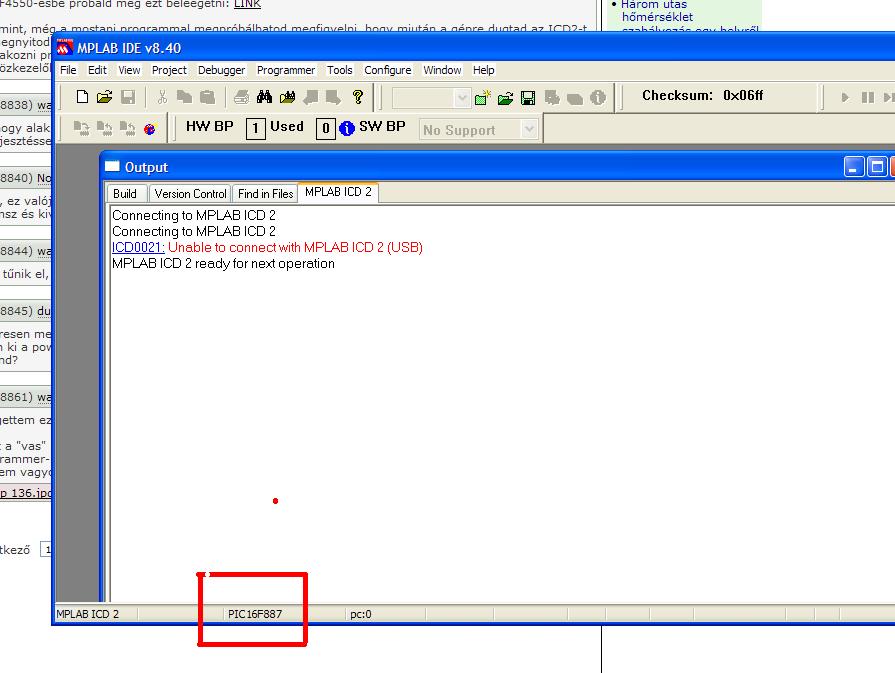
Task: Click 'MPLAB ICD 2 ready for next operation' line
Action: (223, 264)
